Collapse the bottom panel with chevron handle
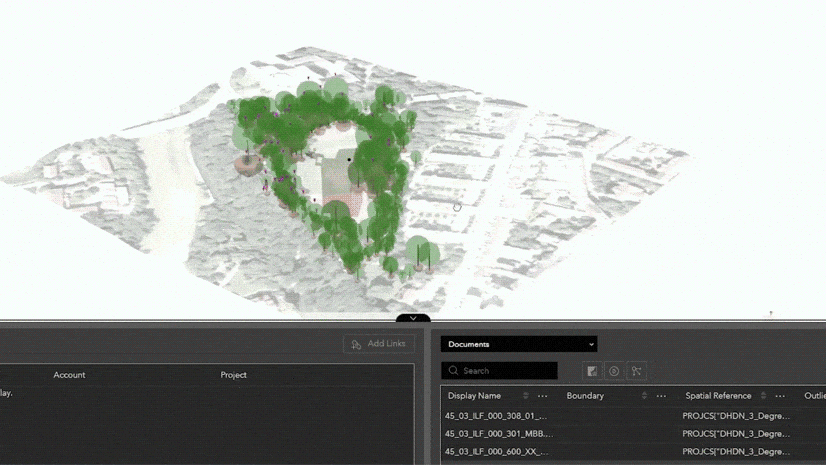826x465 pixels. (413, 318)
